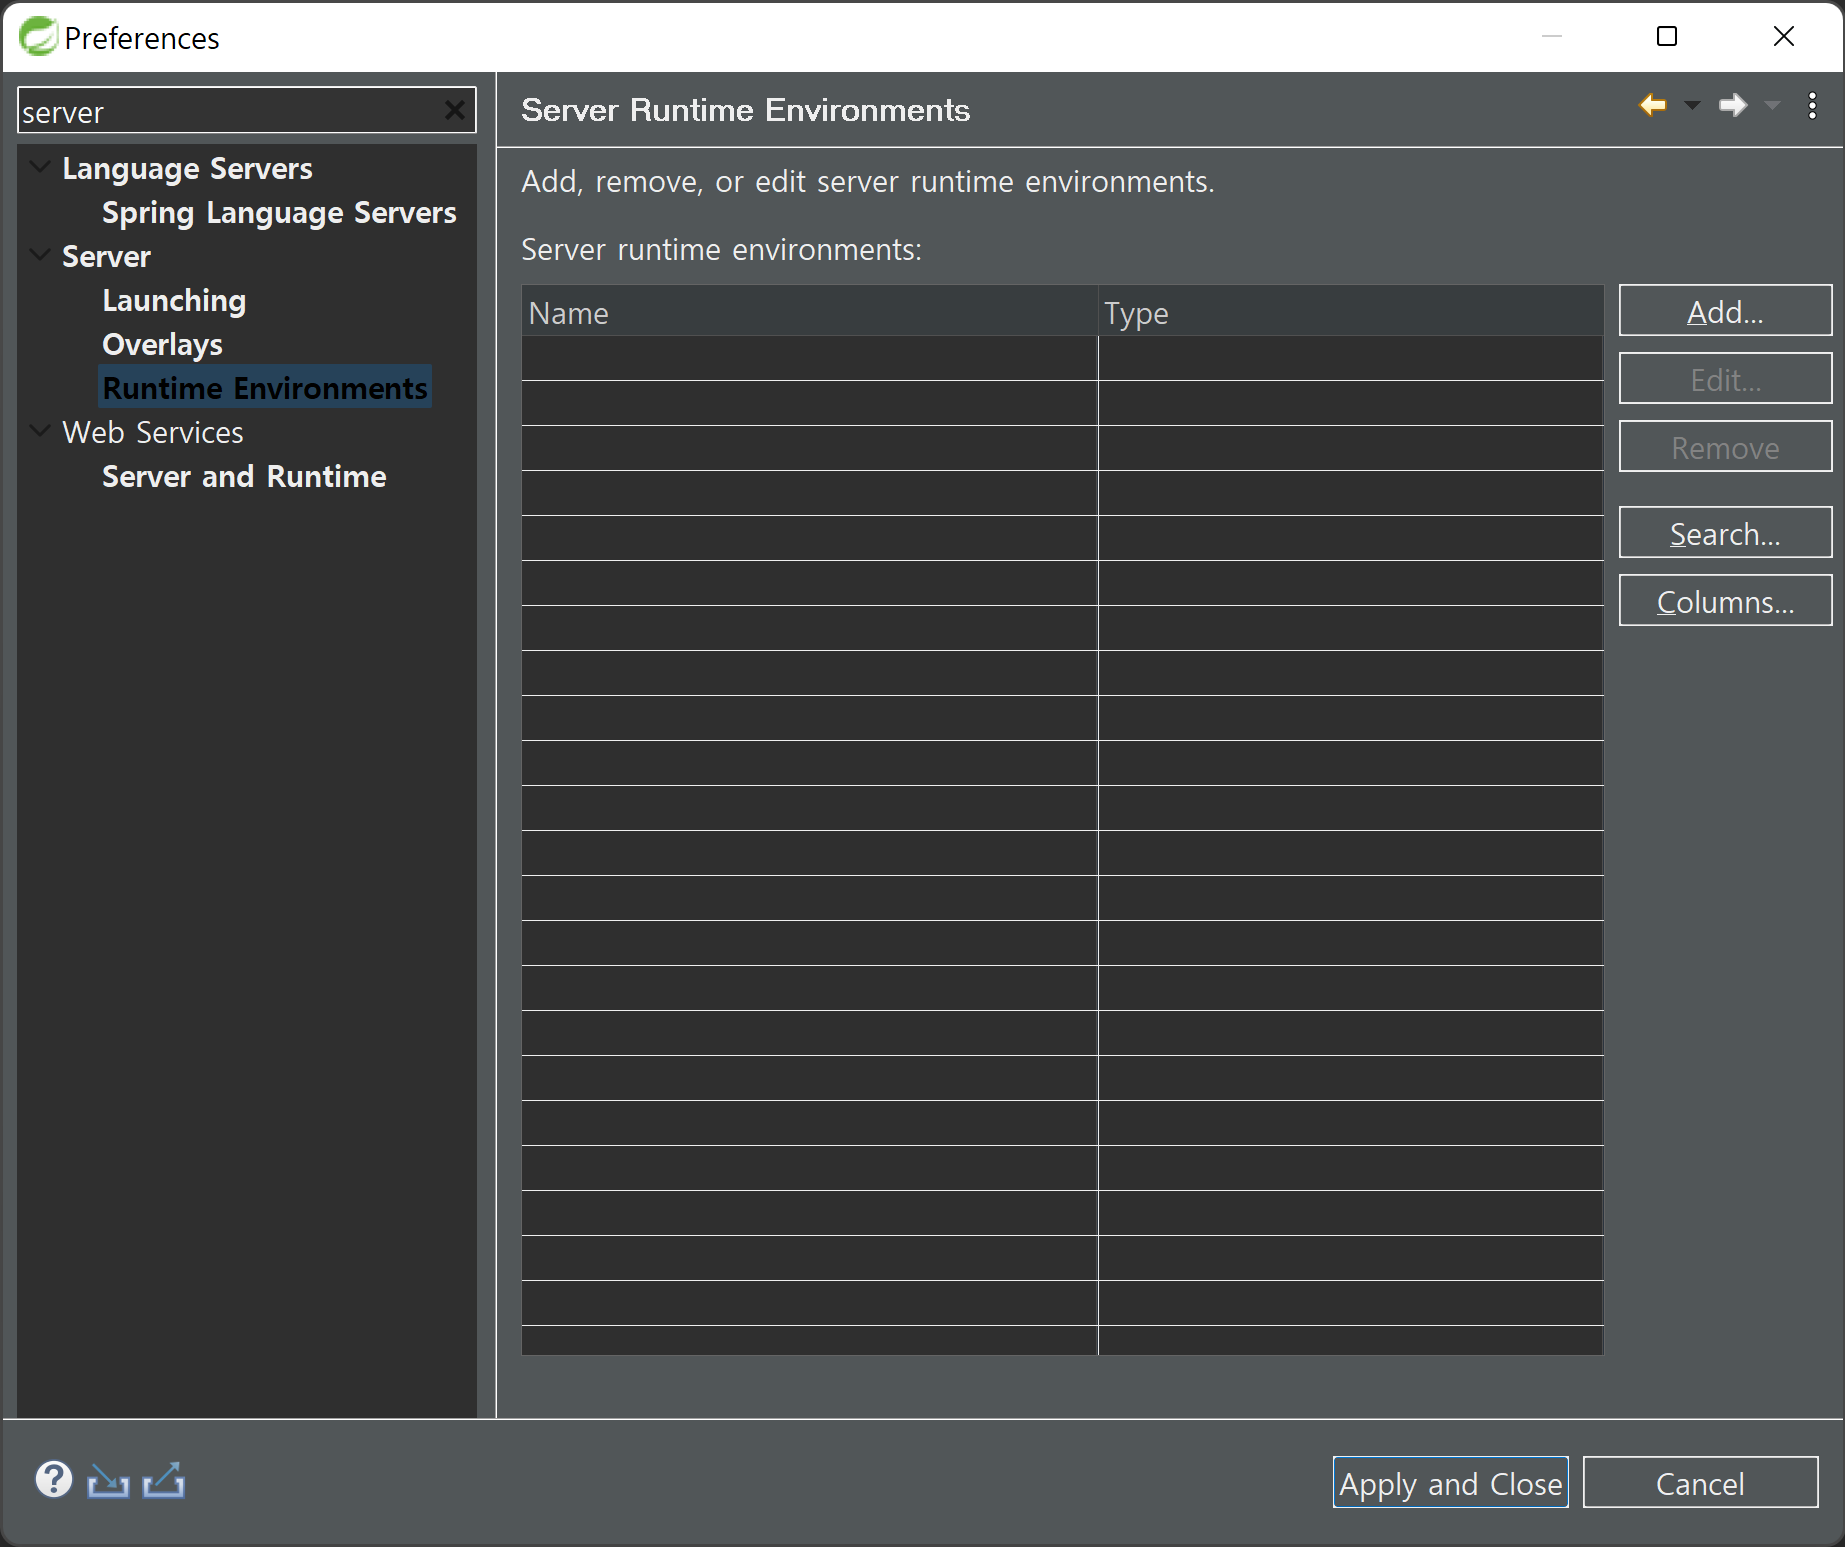Click Apply and Close
The image size is (1845, 1547).
[x=1450, y=1482]
